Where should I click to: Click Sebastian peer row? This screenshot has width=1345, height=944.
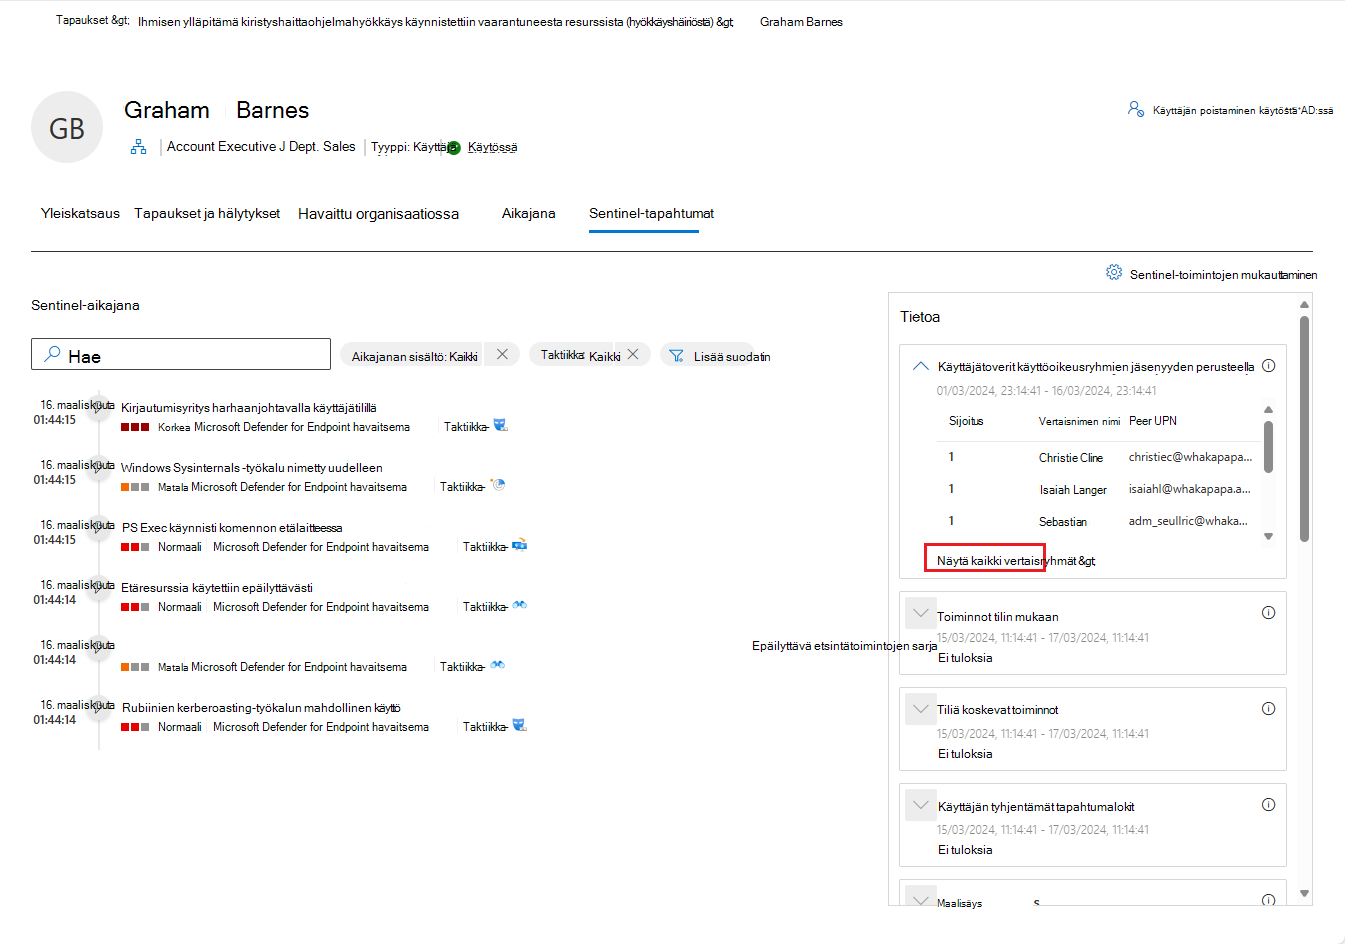click(1099, 521)
